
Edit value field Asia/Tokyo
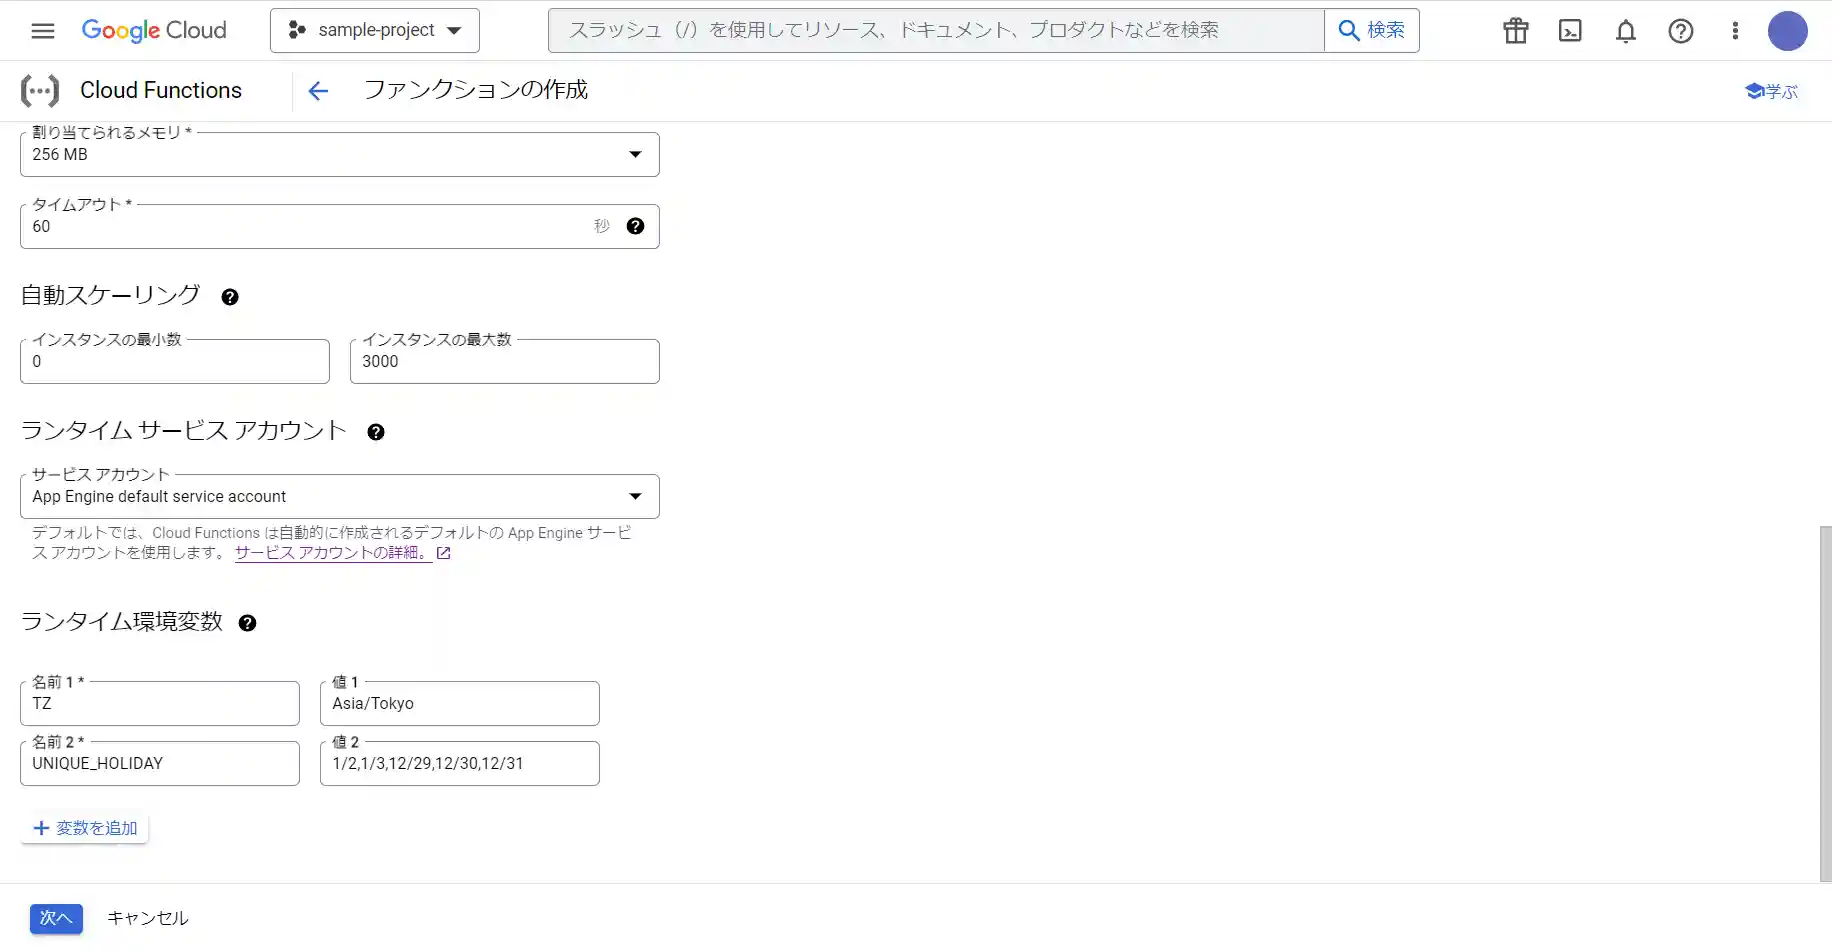coord(460,703)
